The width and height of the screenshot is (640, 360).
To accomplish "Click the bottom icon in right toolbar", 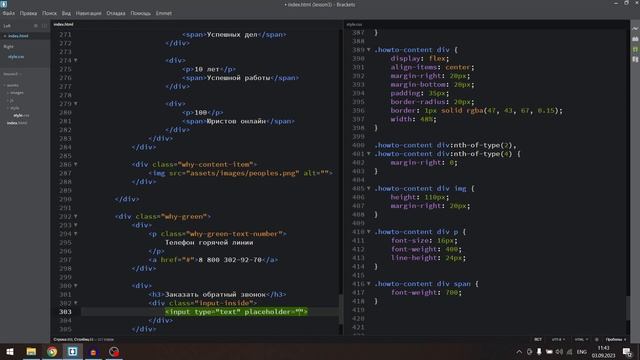I will coord(635,60).
